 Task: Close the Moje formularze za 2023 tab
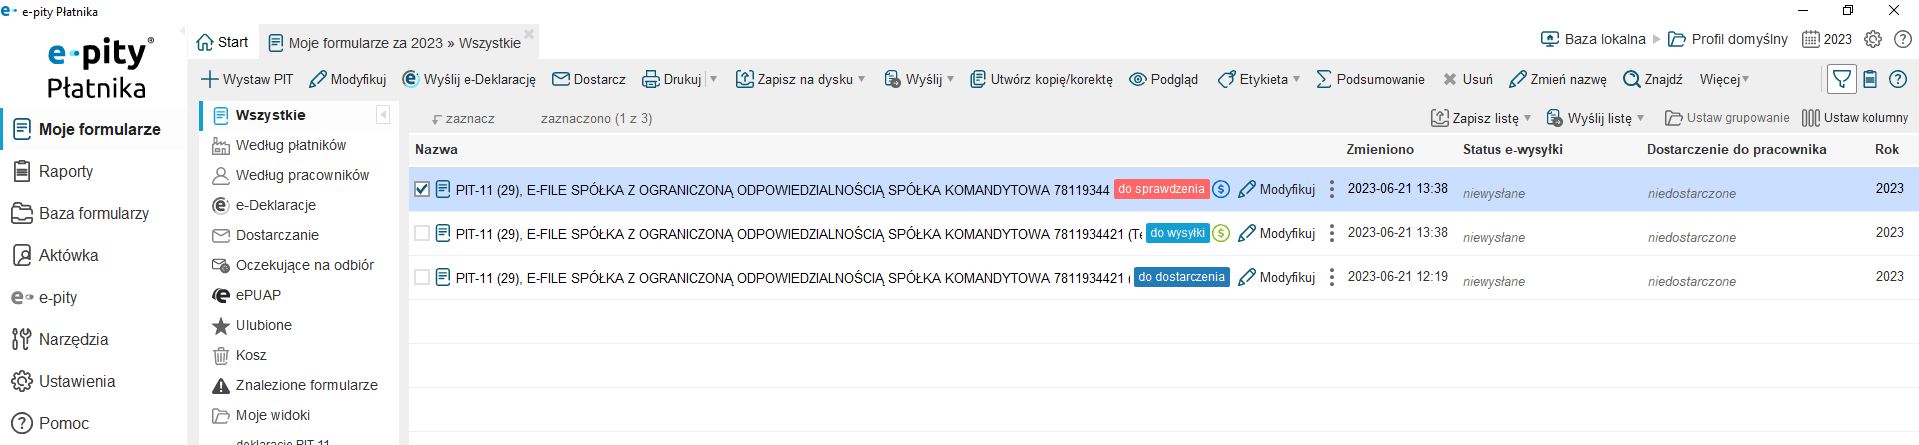pos(529,34)
